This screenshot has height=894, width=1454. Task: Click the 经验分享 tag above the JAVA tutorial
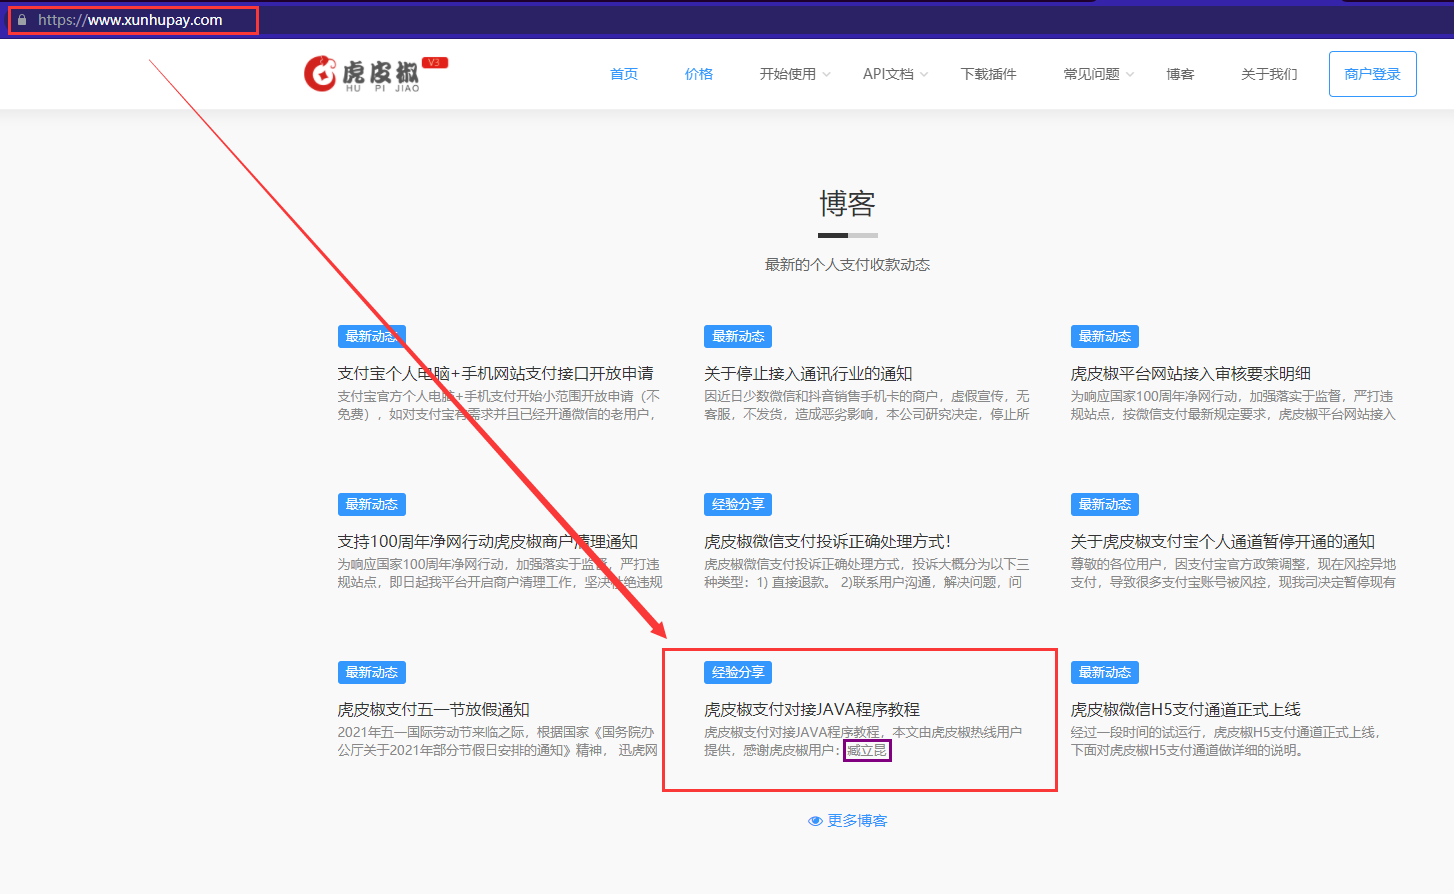coord(738,672)
